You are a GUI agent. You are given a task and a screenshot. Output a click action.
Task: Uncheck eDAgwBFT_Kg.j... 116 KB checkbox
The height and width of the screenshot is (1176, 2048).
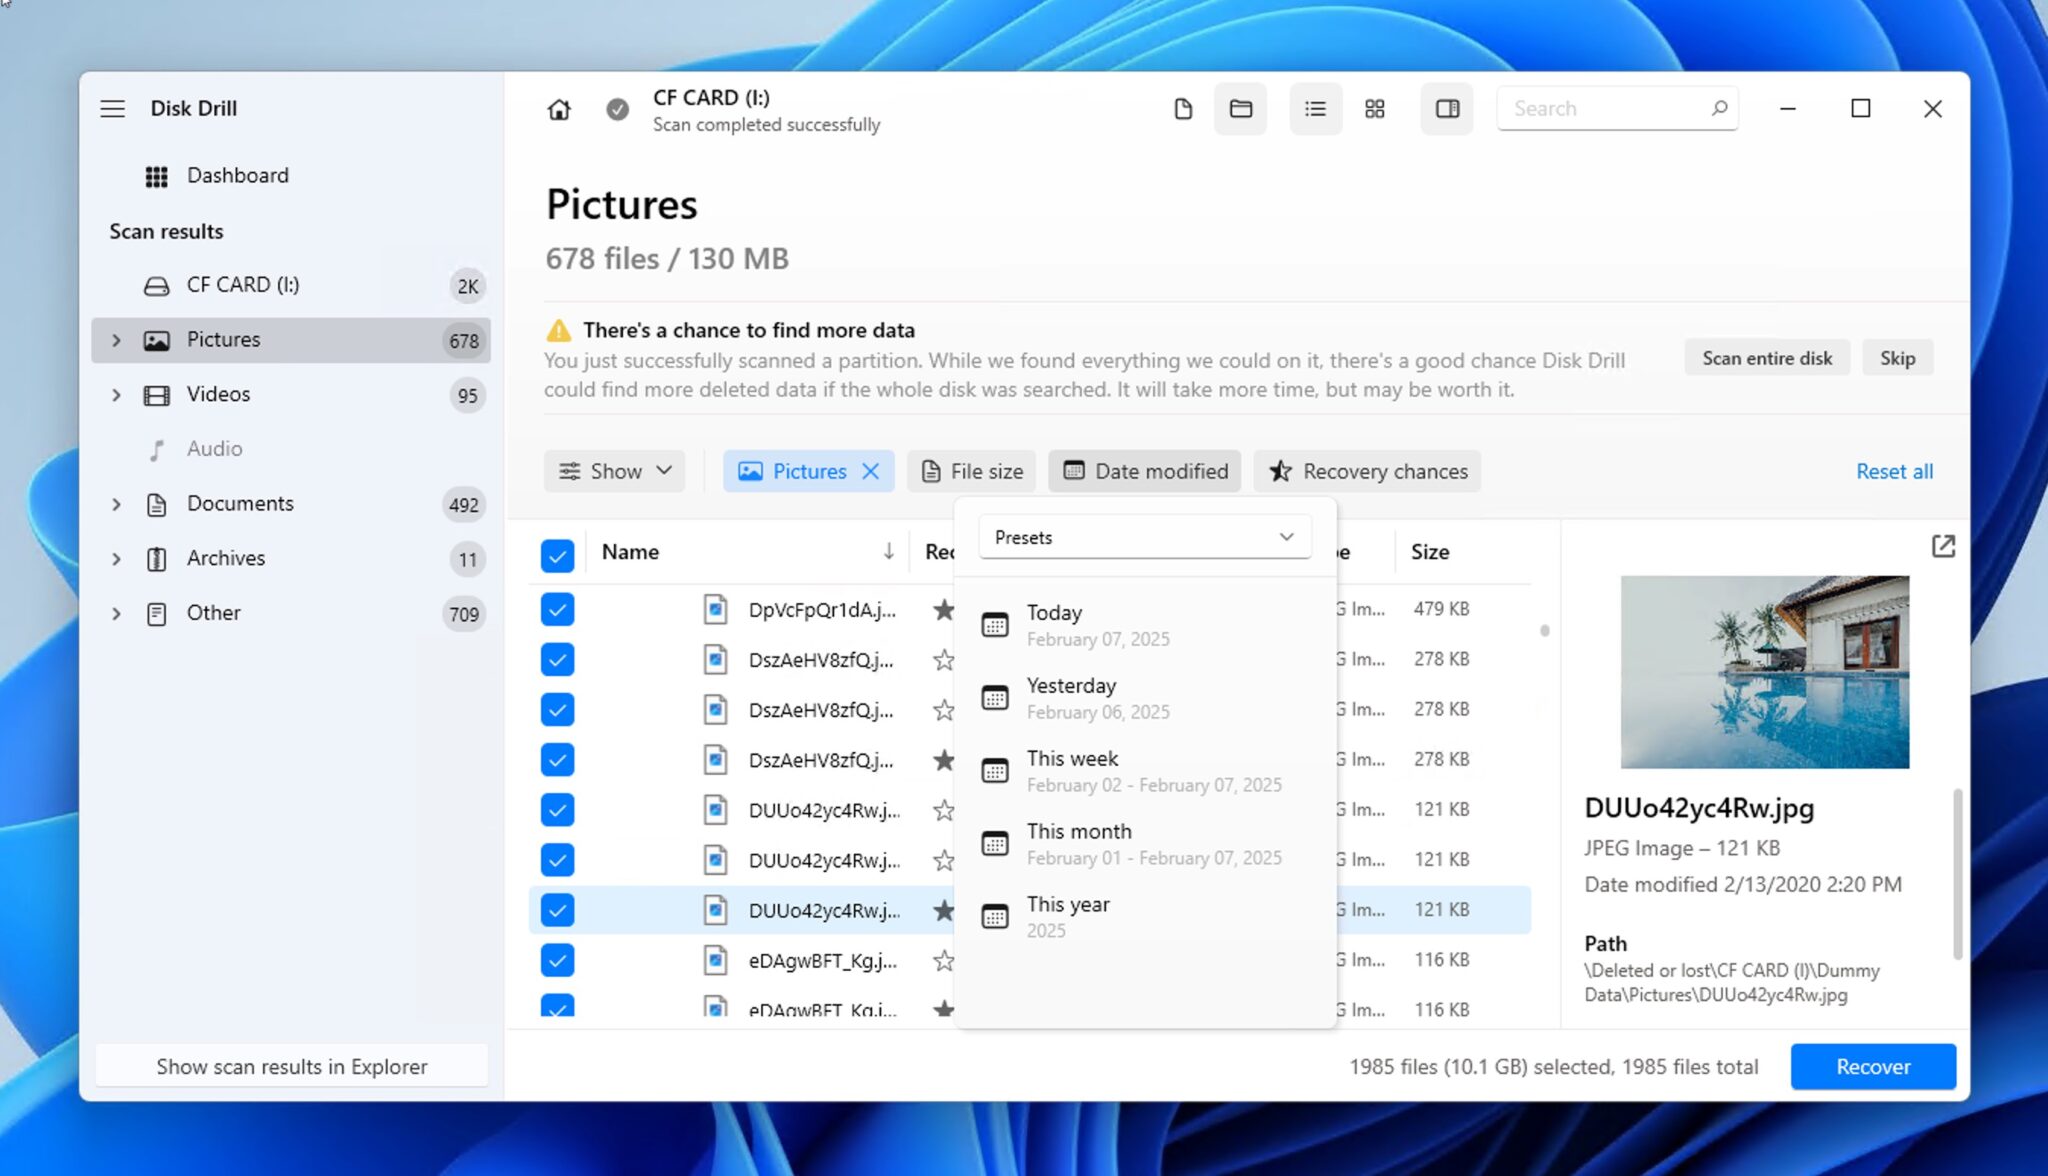click(557, 960)
